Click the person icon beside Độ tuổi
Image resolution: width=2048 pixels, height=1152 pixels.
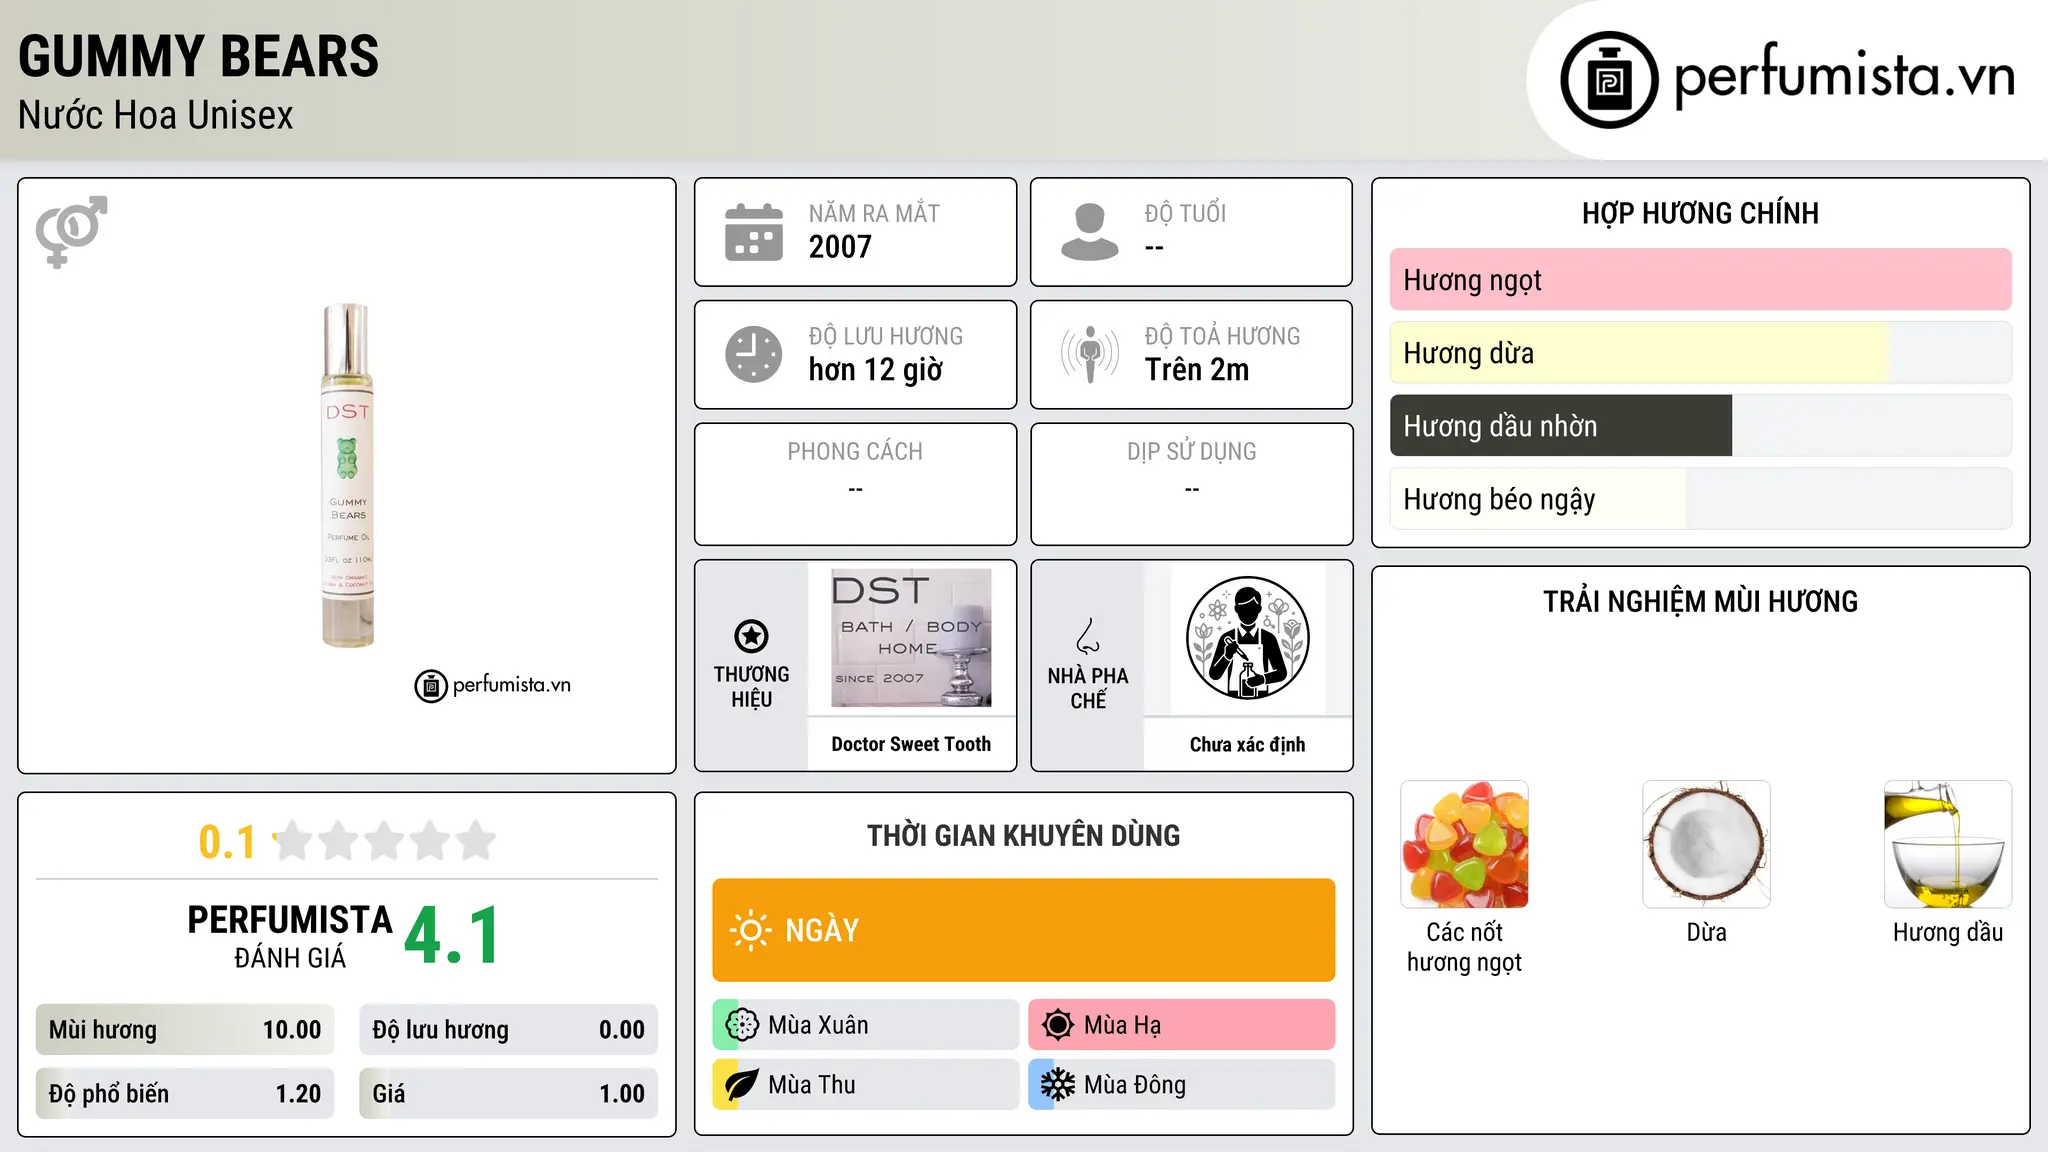pos(1089,232)
